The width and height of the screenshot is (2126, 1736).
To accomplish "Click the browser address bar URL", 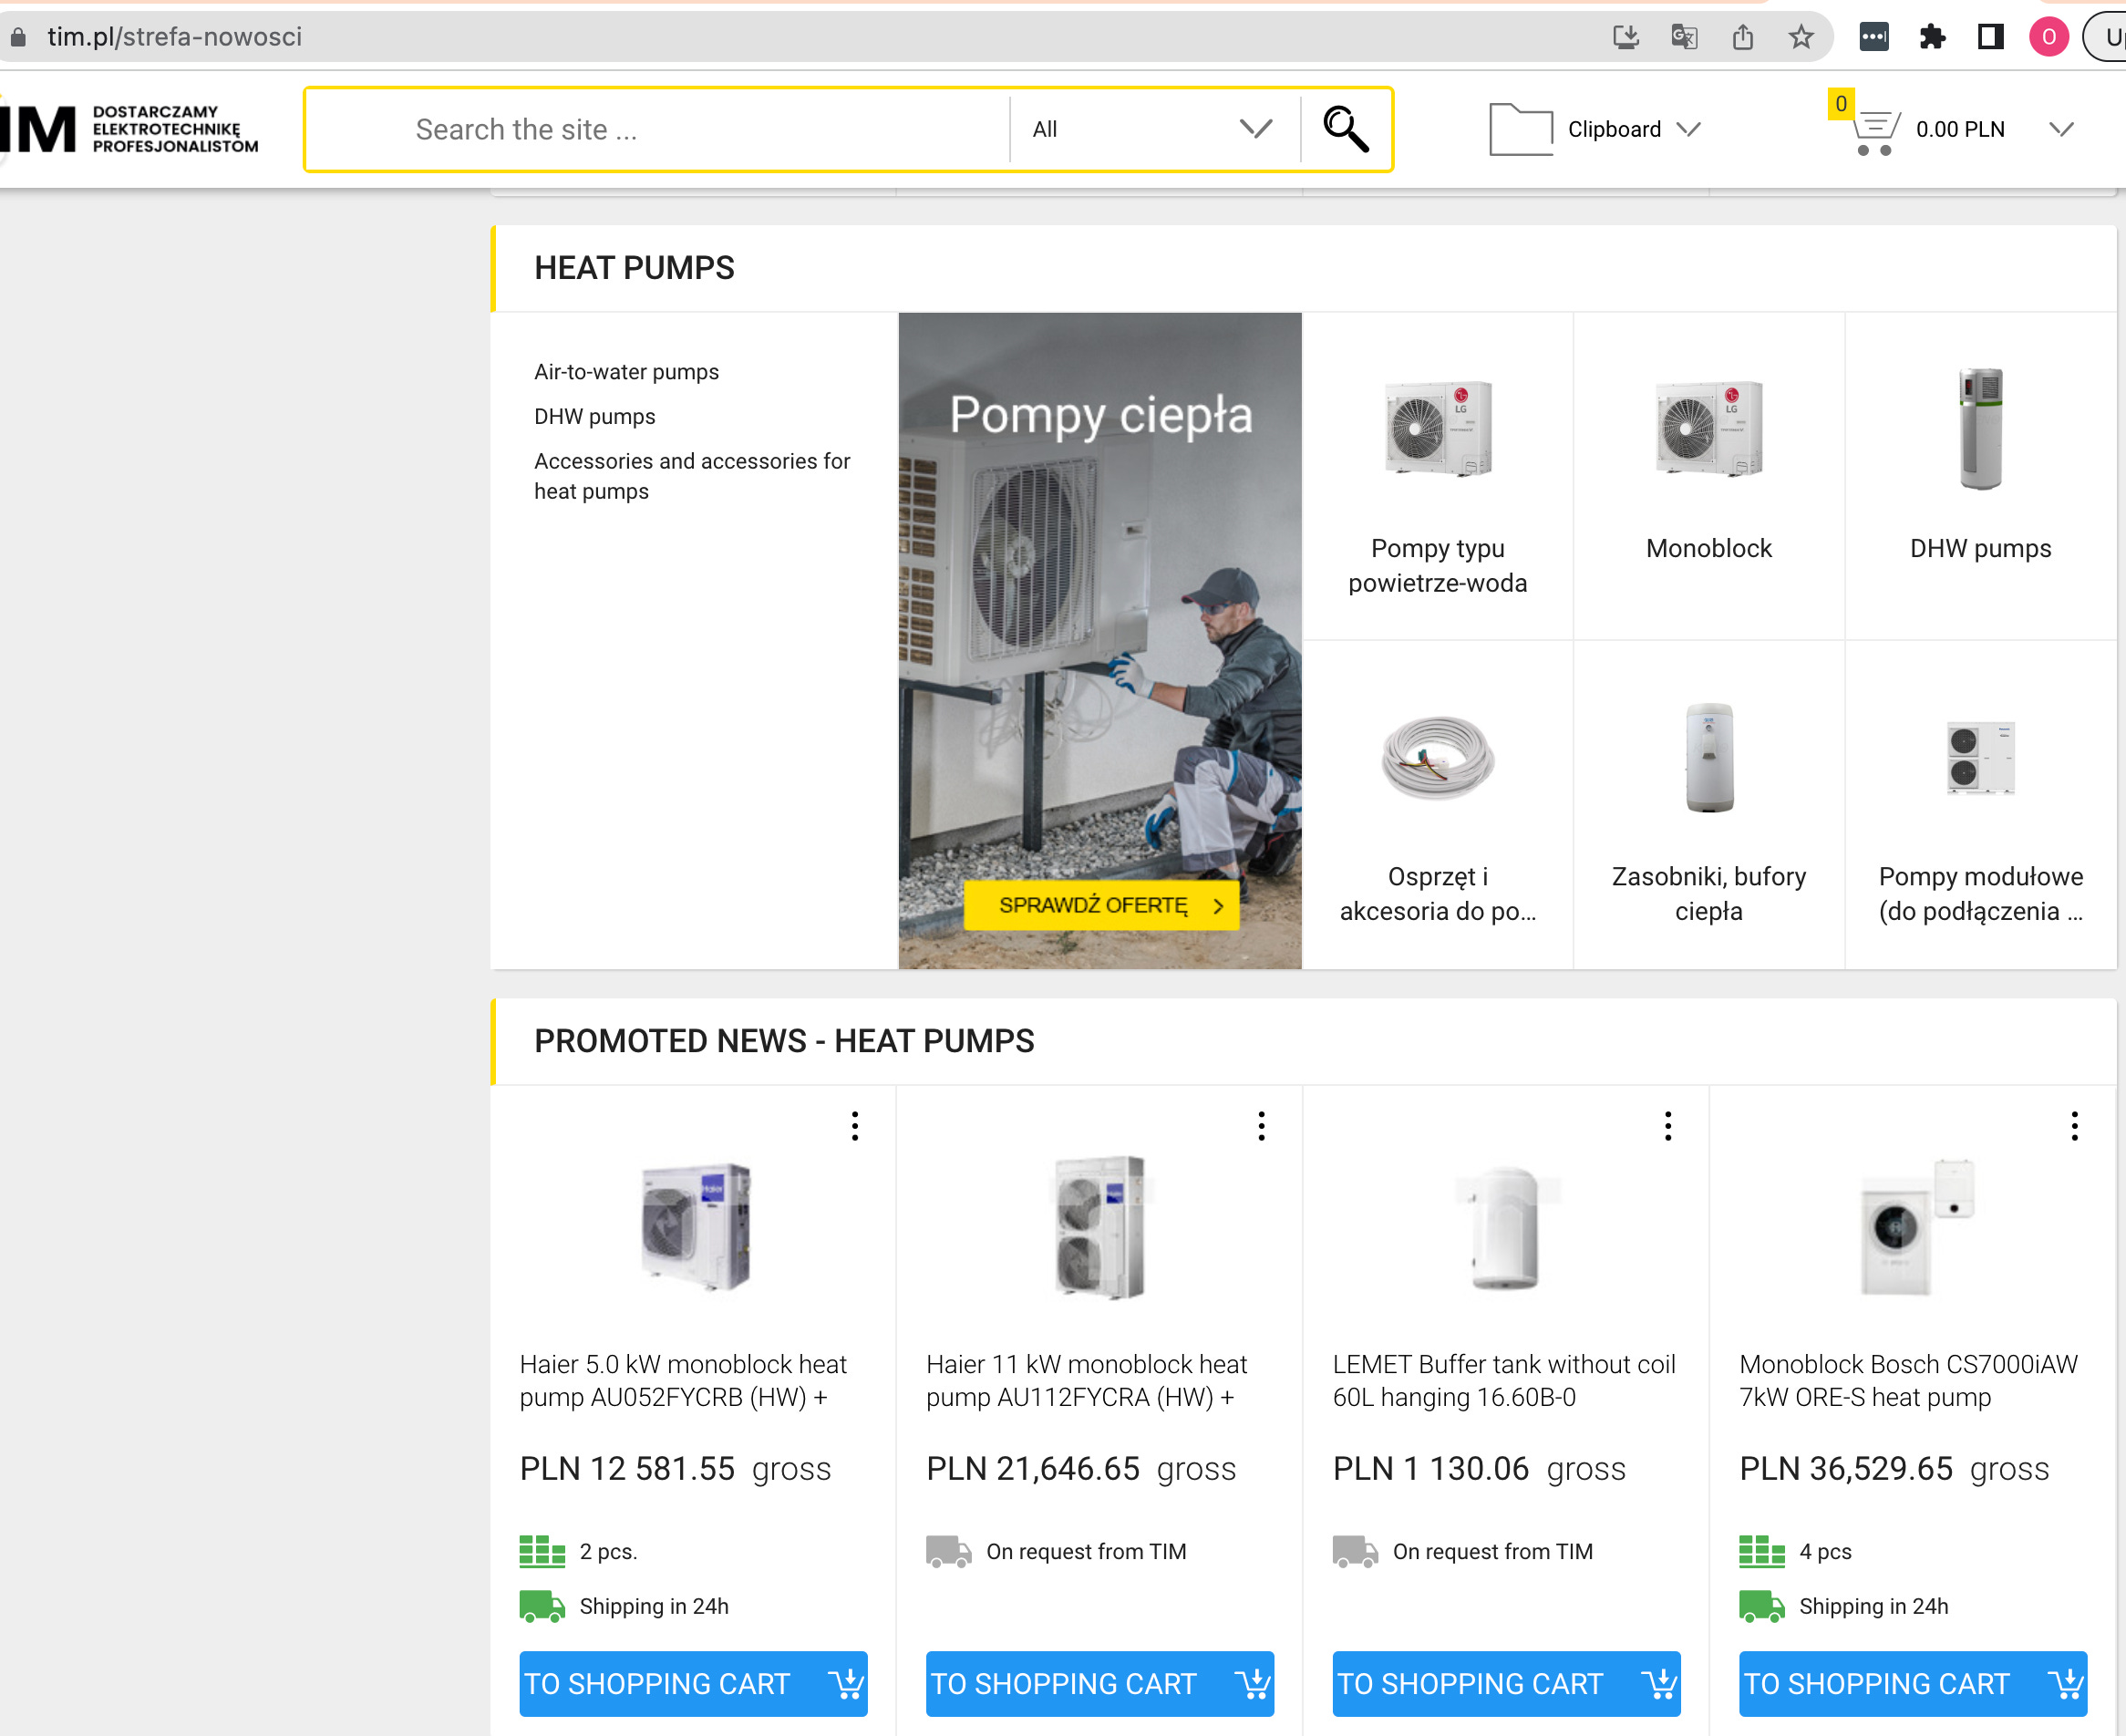I will 175,37.
